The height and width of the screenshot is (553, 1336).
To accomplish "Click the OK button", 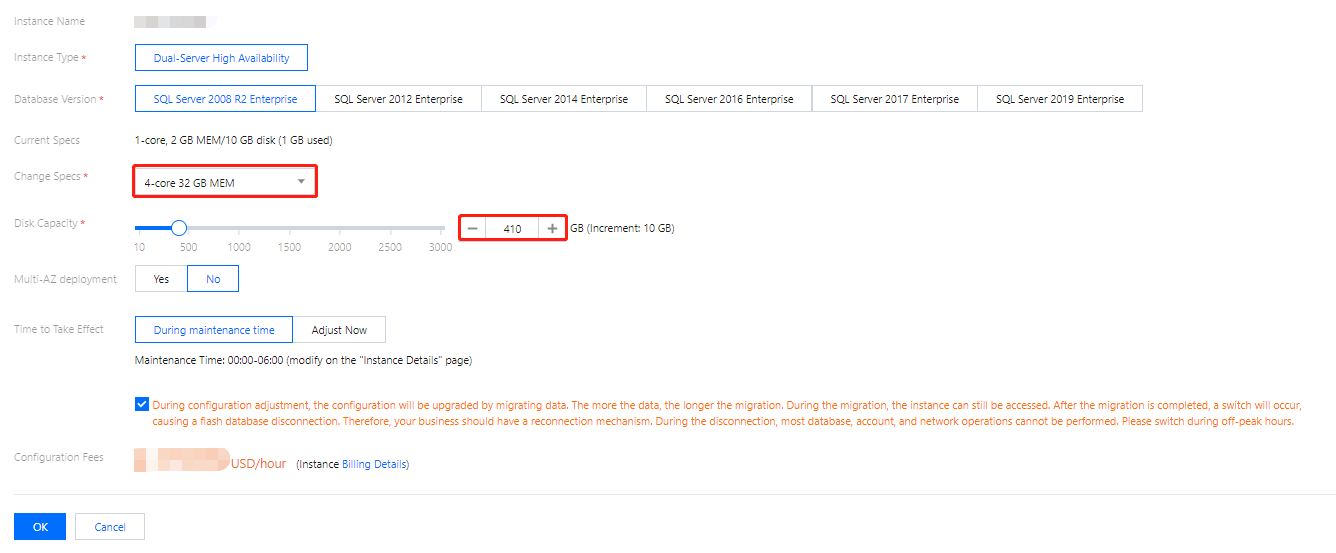I will tap(40, 527).
